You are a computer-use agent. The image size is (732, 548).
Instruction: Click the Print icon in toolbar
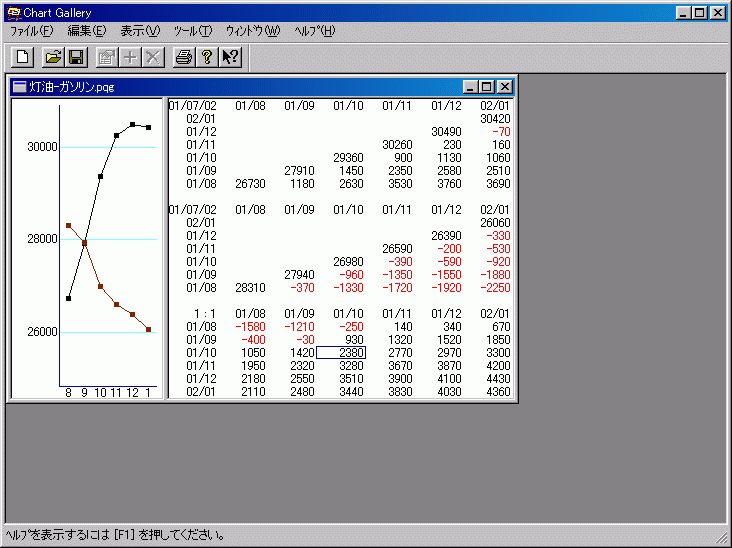point(183,57)
